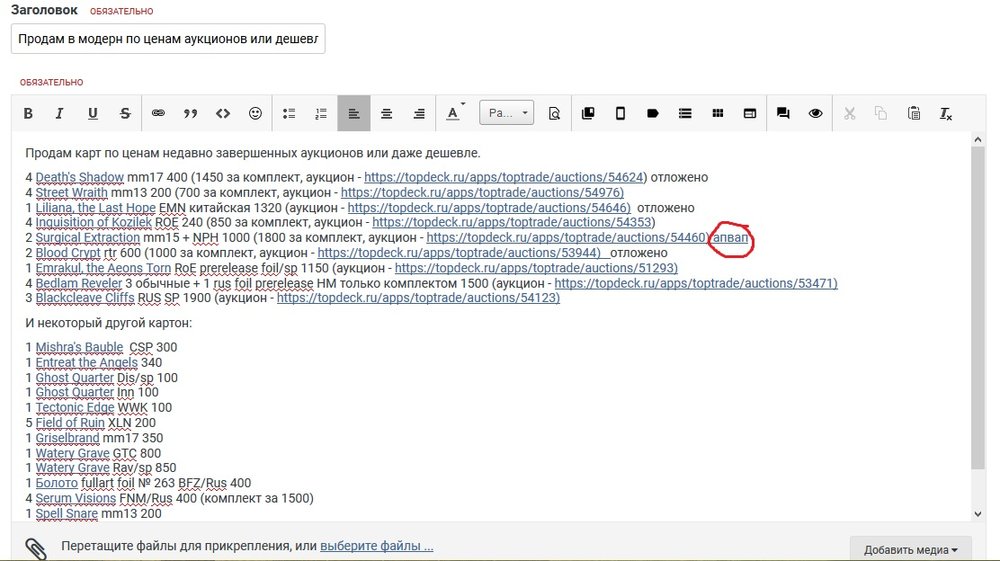1000x561 pixels.
Task: Insert code block with brackets icon
Action: click(223, 114)
